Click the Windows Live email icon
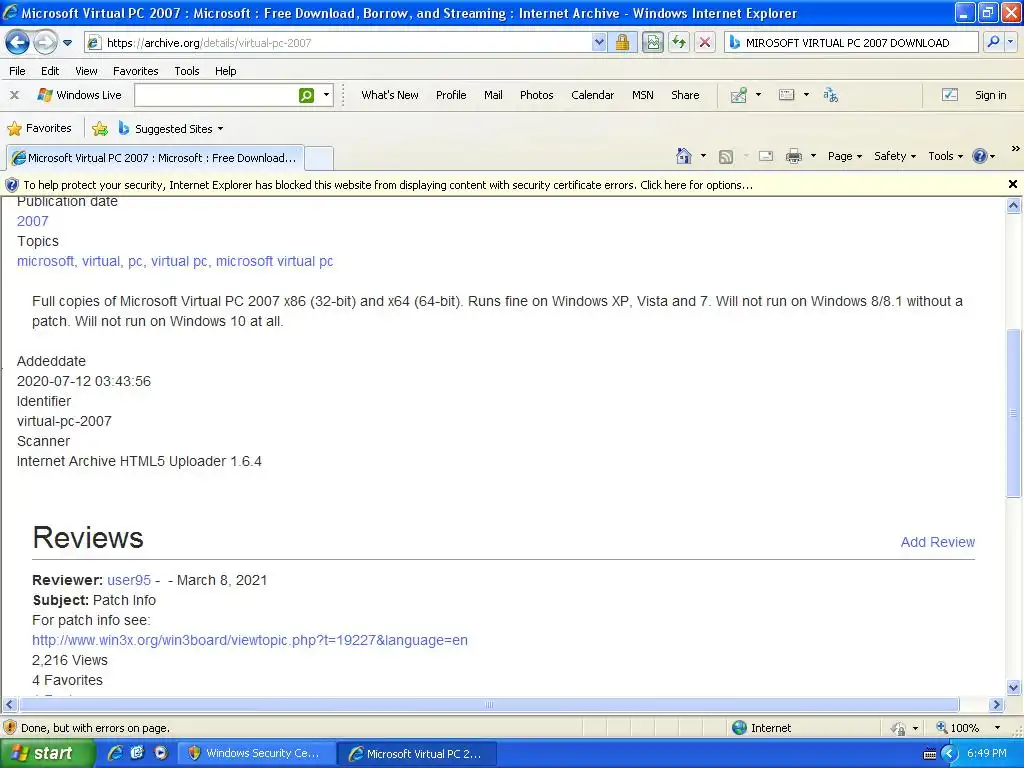The width and height of the screenshot is (1024, 768). [786, 95]
